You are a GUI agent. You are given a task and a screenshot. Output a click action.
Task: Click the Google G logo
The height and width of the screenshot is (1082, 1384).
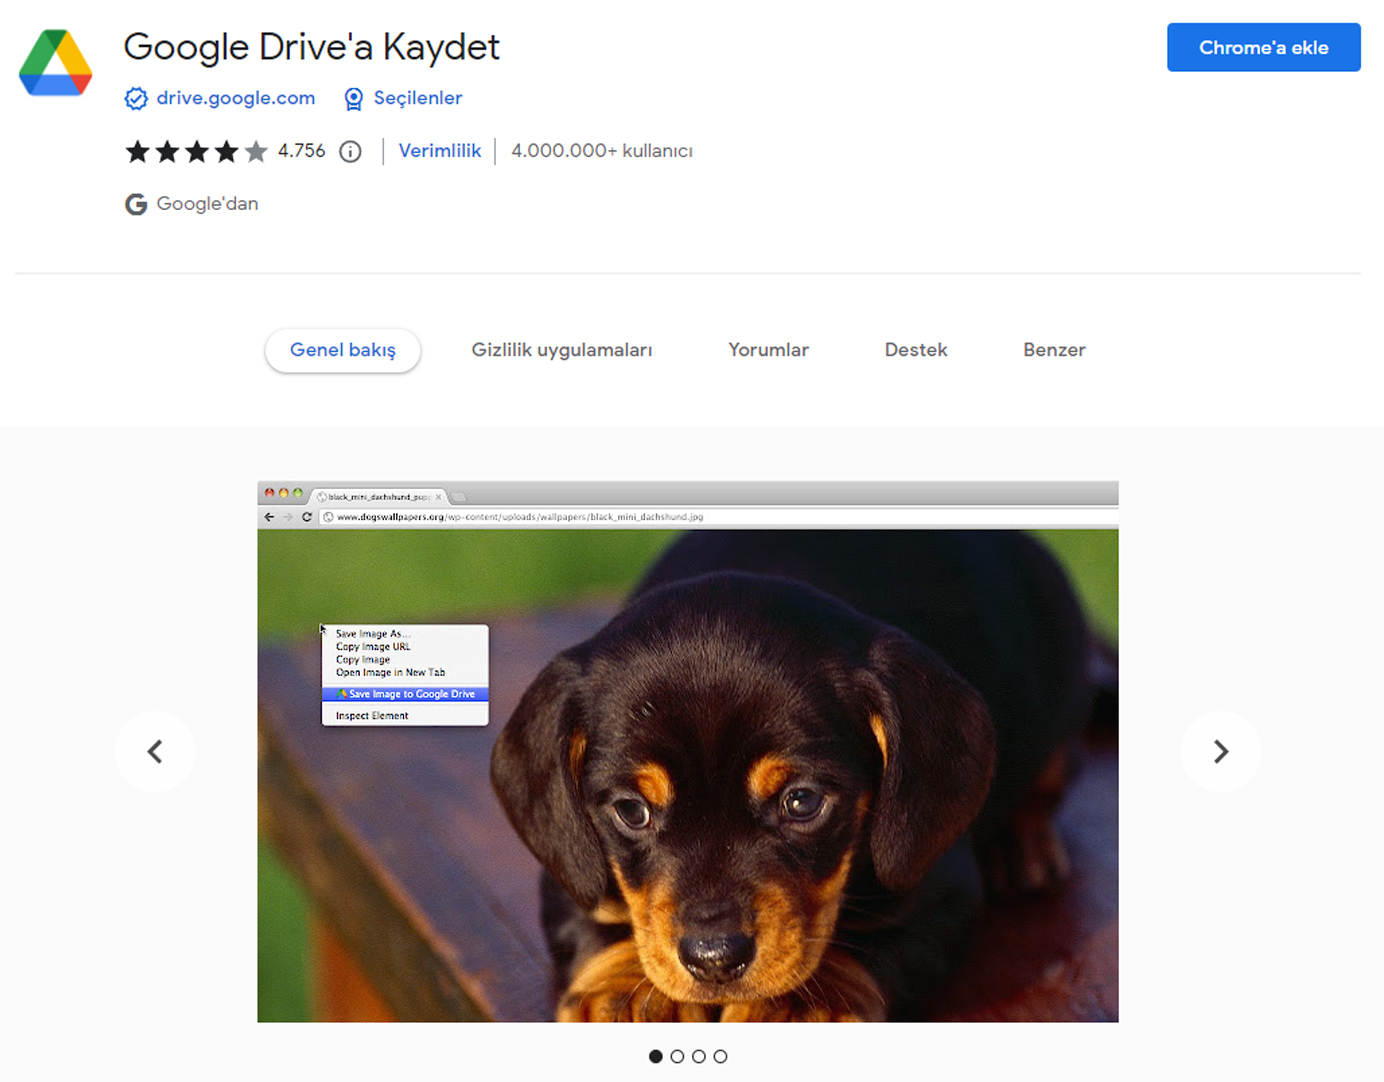tap(136, 204)
